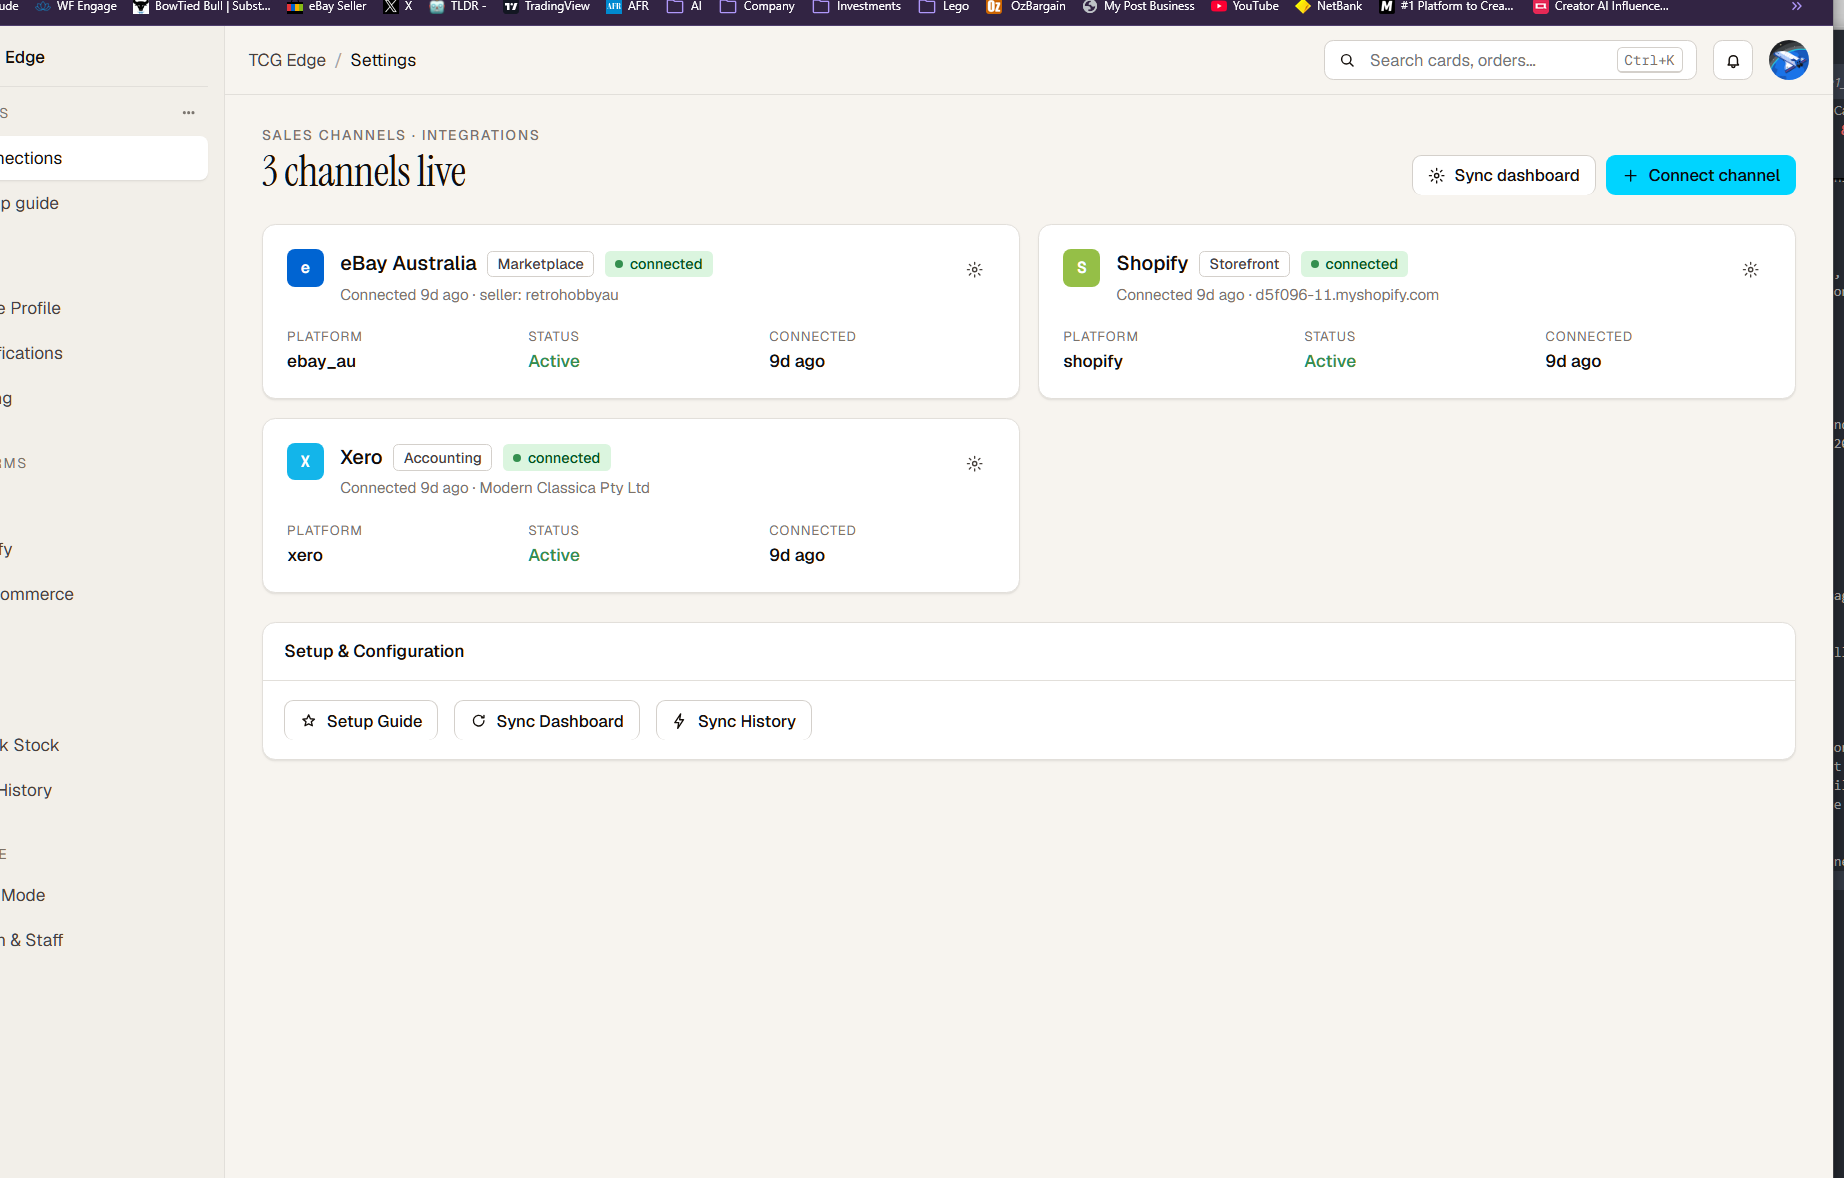This screenshot has height=1178, width=1844.
Task: Open the NetBank bookmark
Action: pos(1329,6)
